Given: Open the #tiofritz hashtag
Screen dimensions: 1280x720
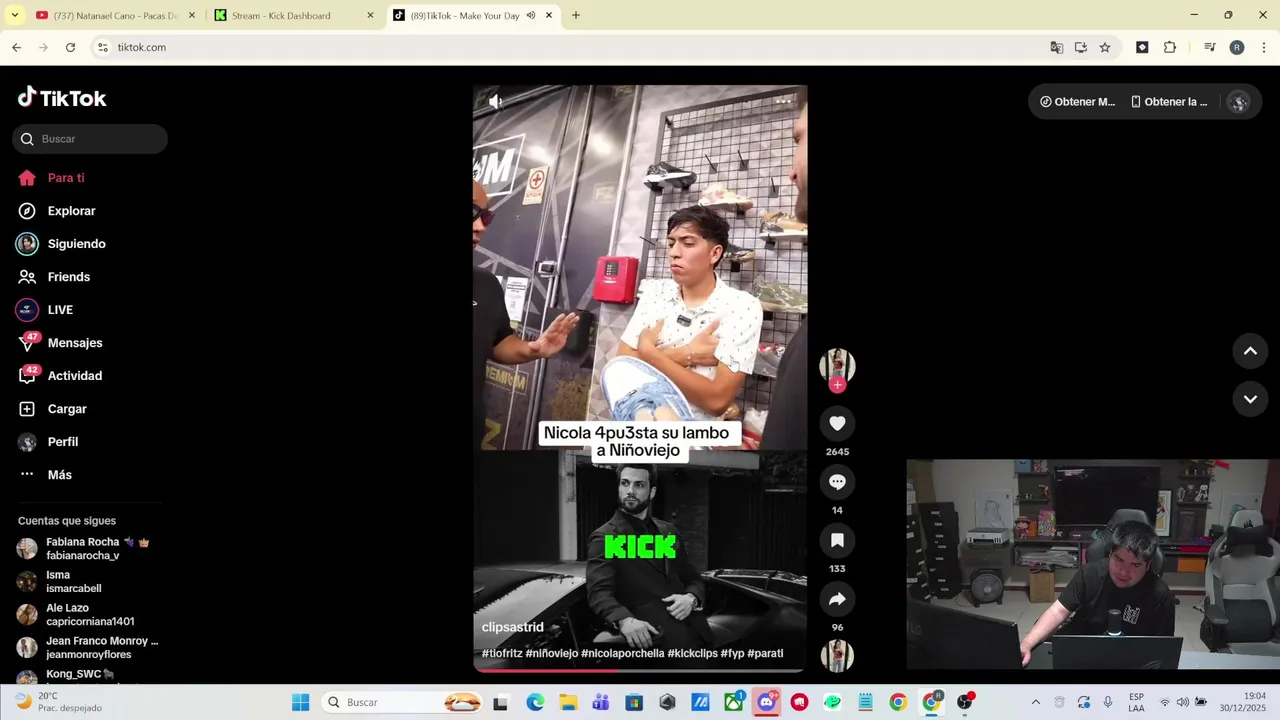Looking at the screenshot, I should tap(502, 653).
